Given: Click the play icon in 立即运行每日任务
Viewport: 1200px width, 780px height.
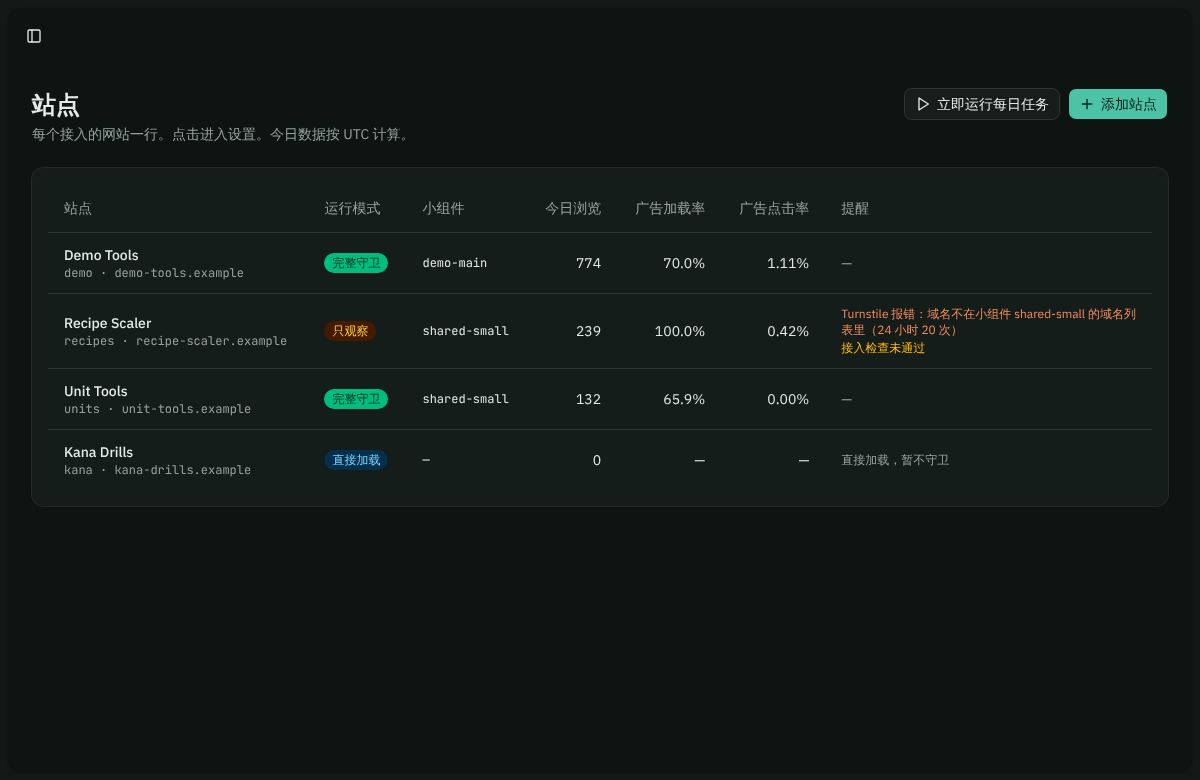Looking at the screenshot, I should pyautogui.click(x=923, y=104).
